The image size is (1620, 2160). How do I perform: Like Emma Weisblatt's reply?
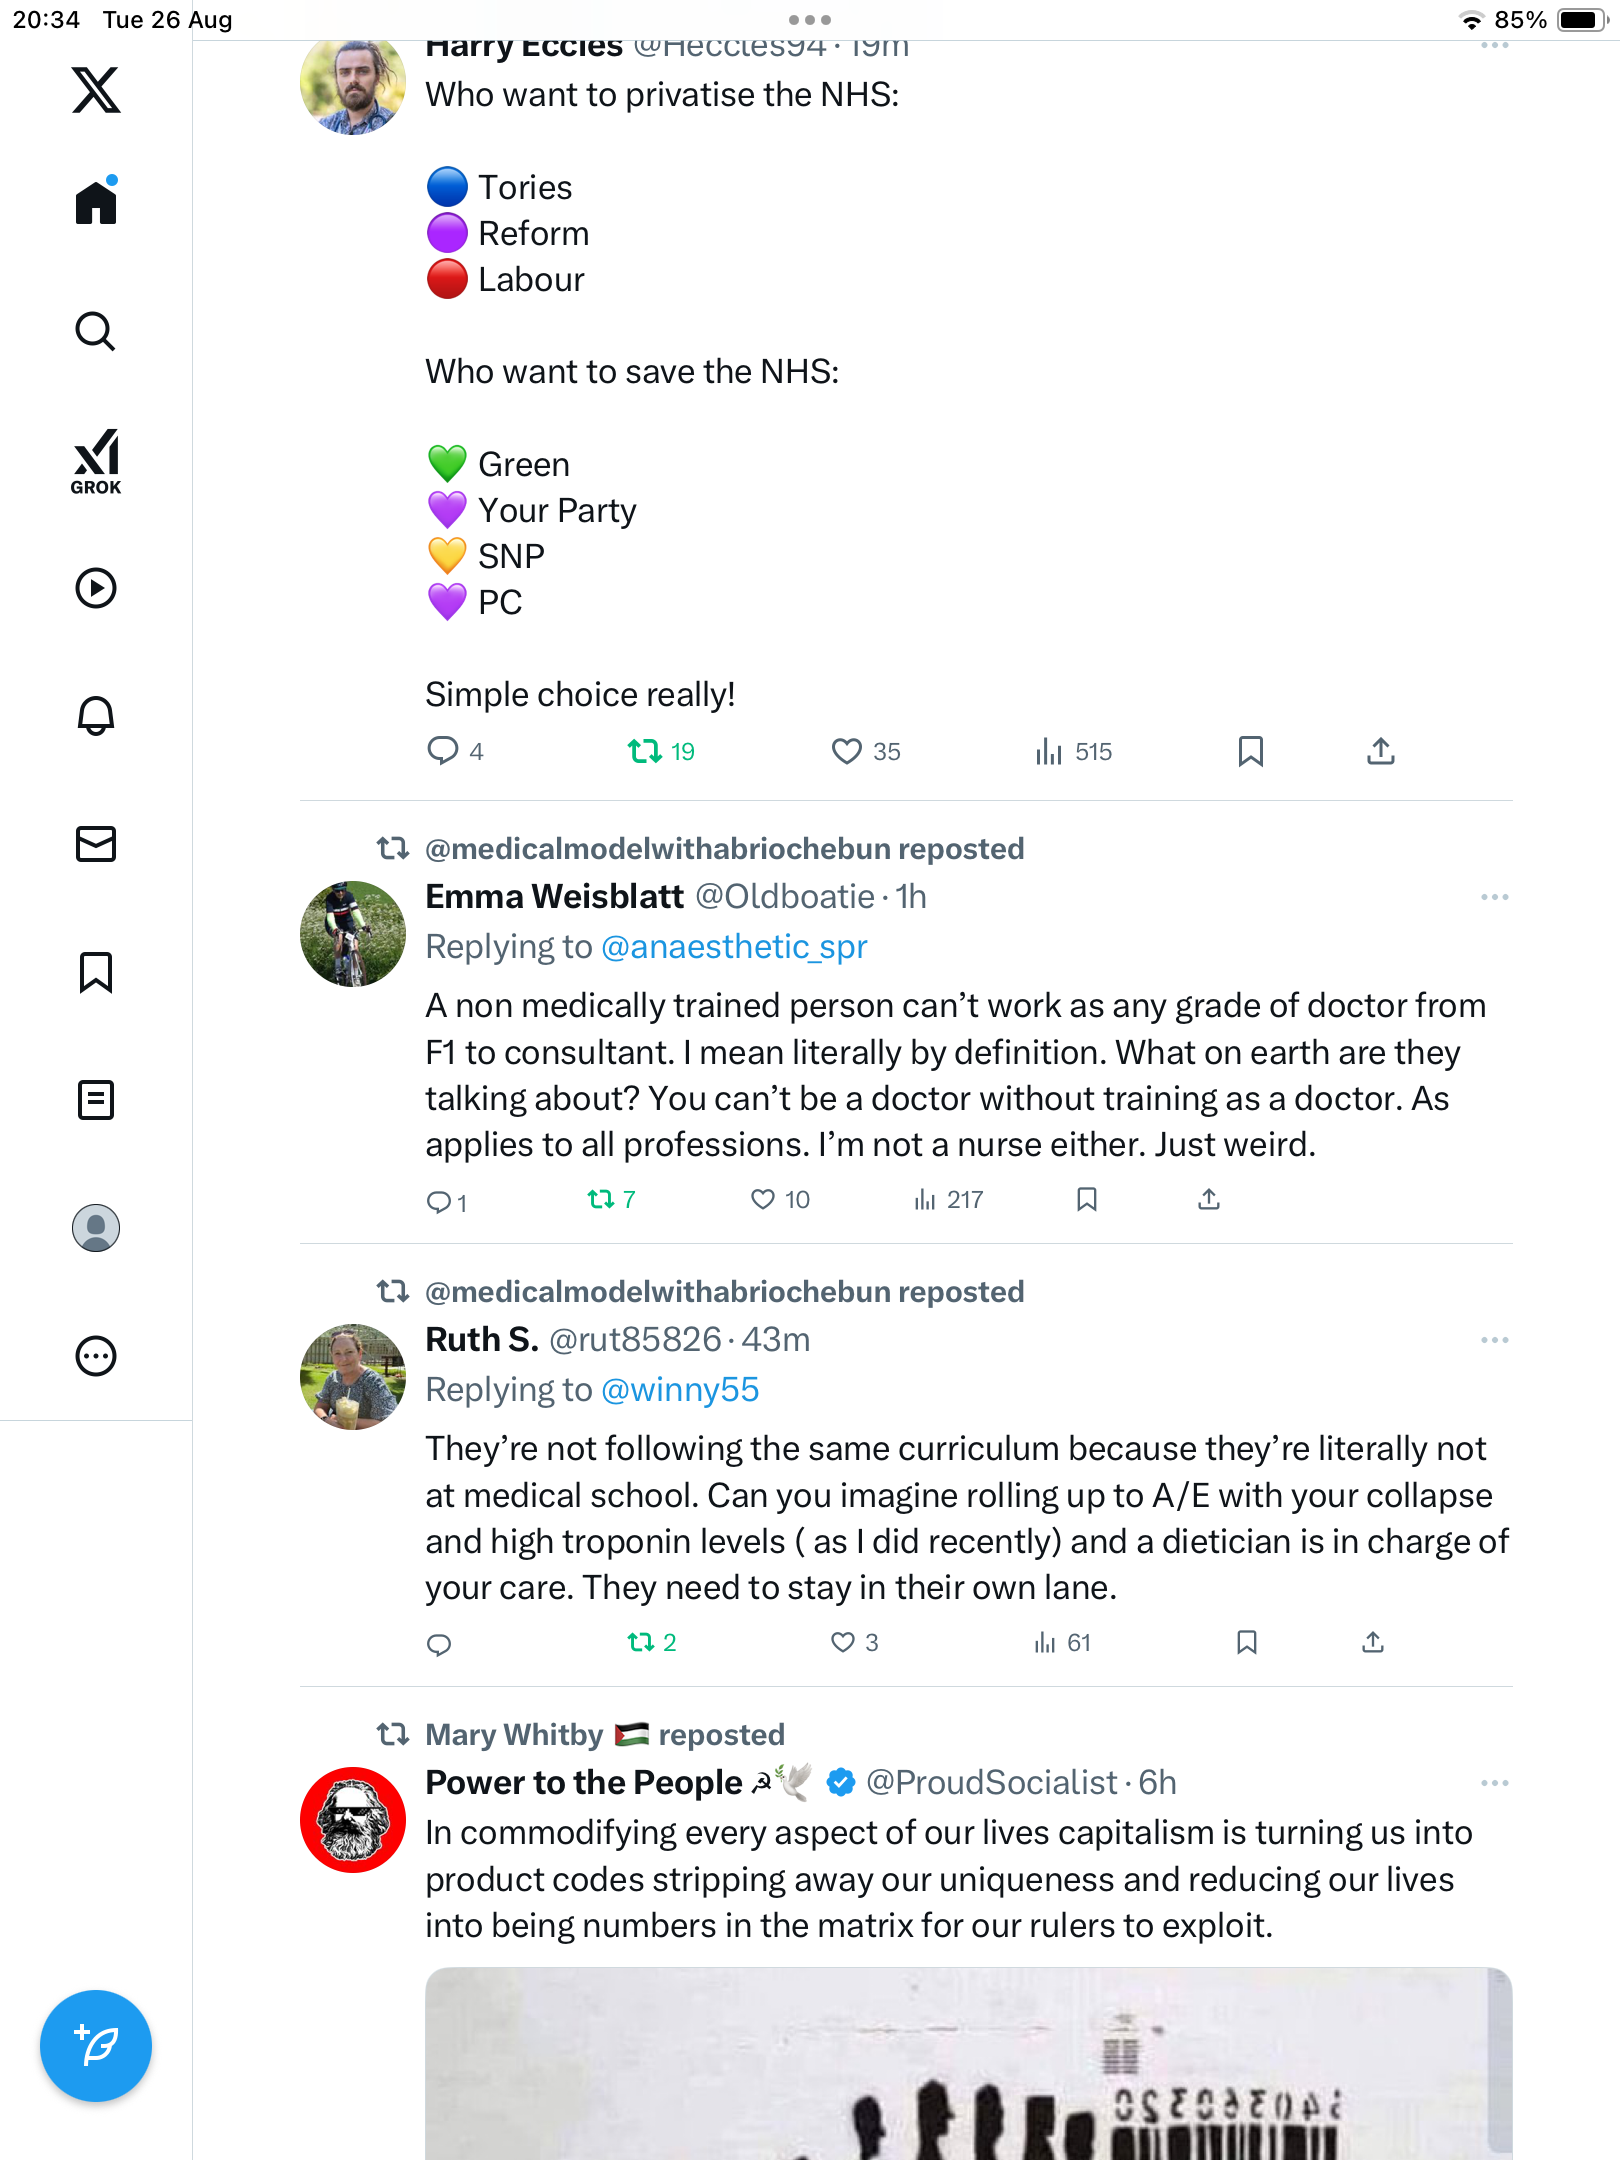click(x=763, y=1199)
